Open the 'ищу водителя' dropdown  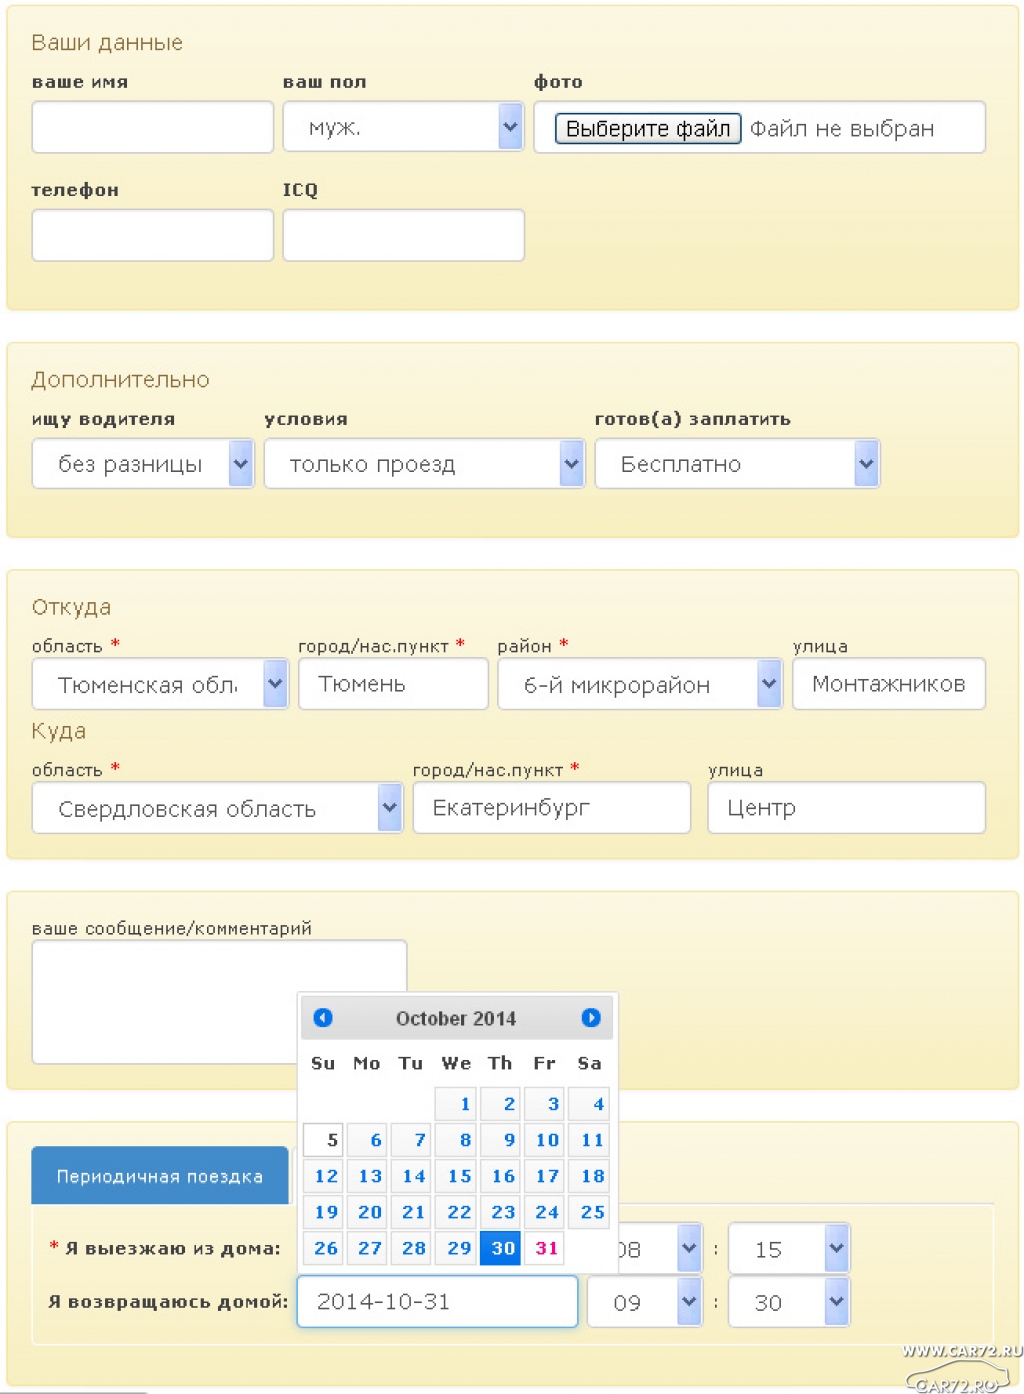143,464
